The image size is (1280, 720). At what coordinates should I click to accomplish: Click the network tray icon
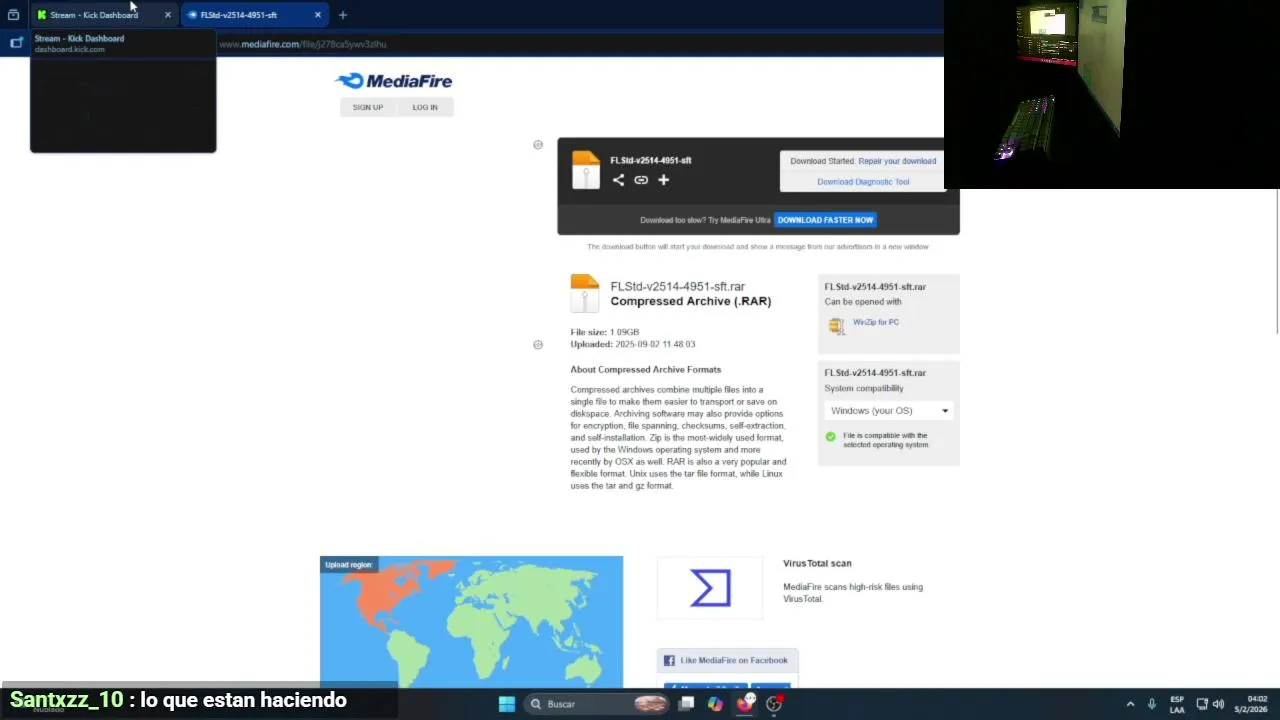point(1202,704)
